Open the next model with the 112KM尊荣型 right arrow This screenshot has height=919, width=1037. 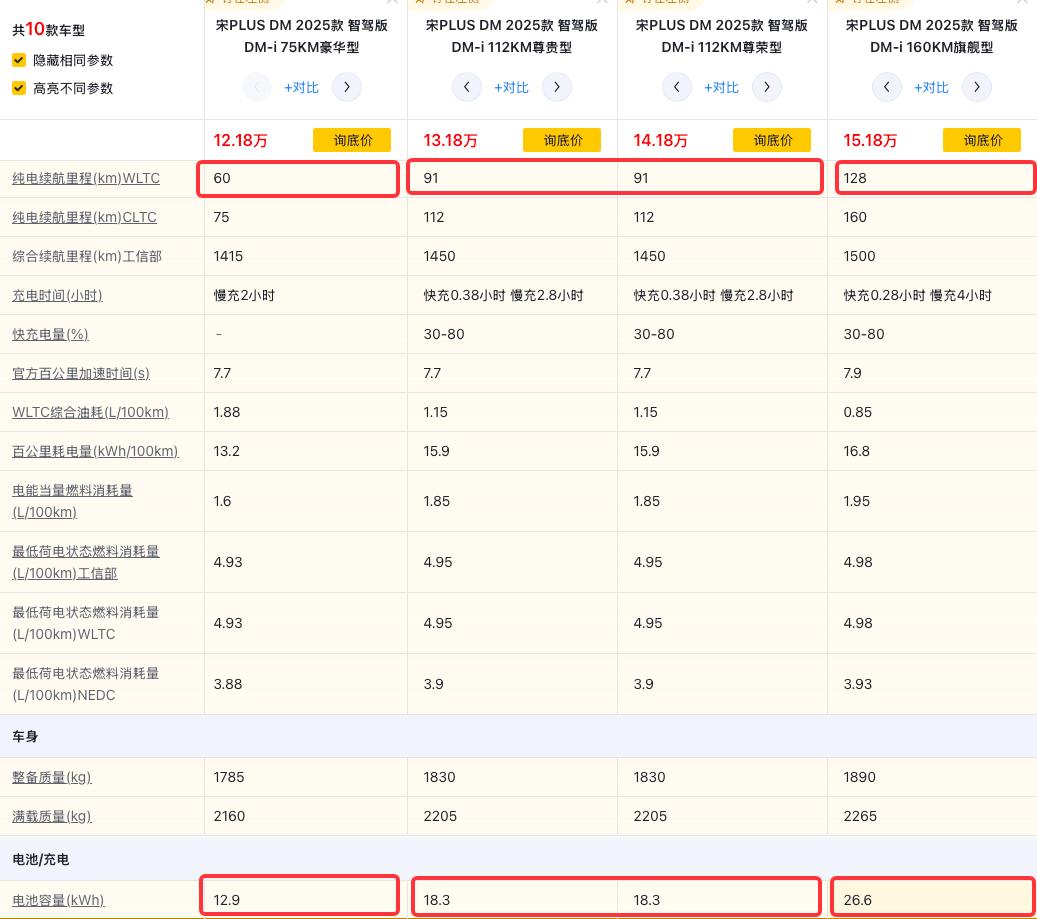[767, 87]
